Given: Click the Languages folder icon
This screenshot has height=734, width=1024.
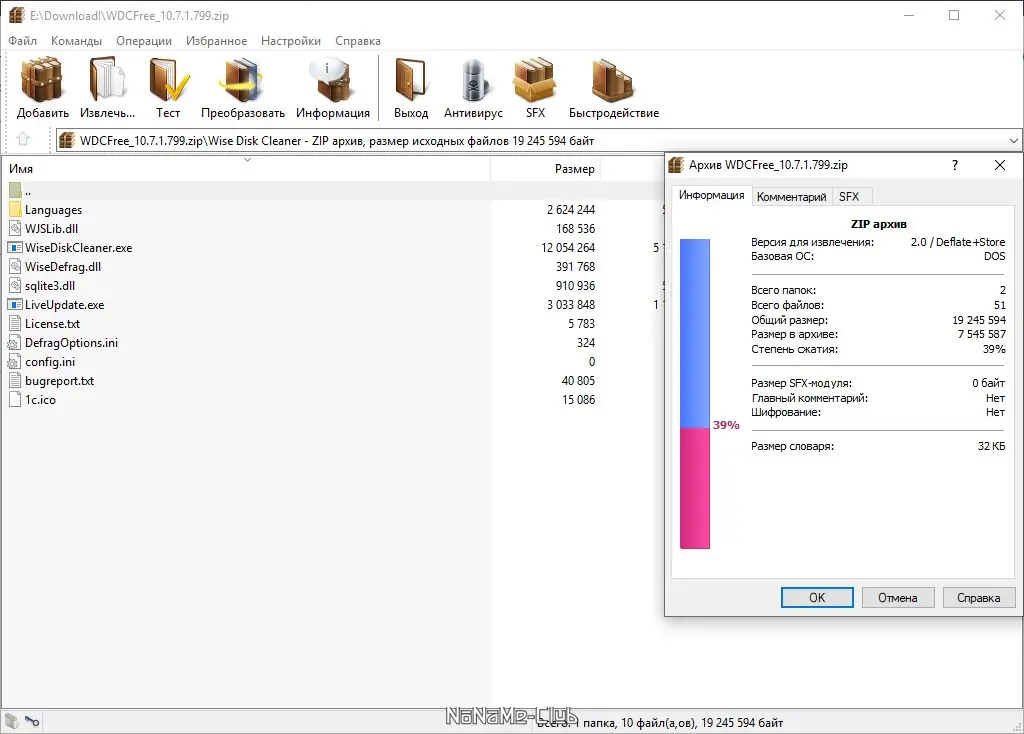Looking at the screenshot, I should coord(16,210).
